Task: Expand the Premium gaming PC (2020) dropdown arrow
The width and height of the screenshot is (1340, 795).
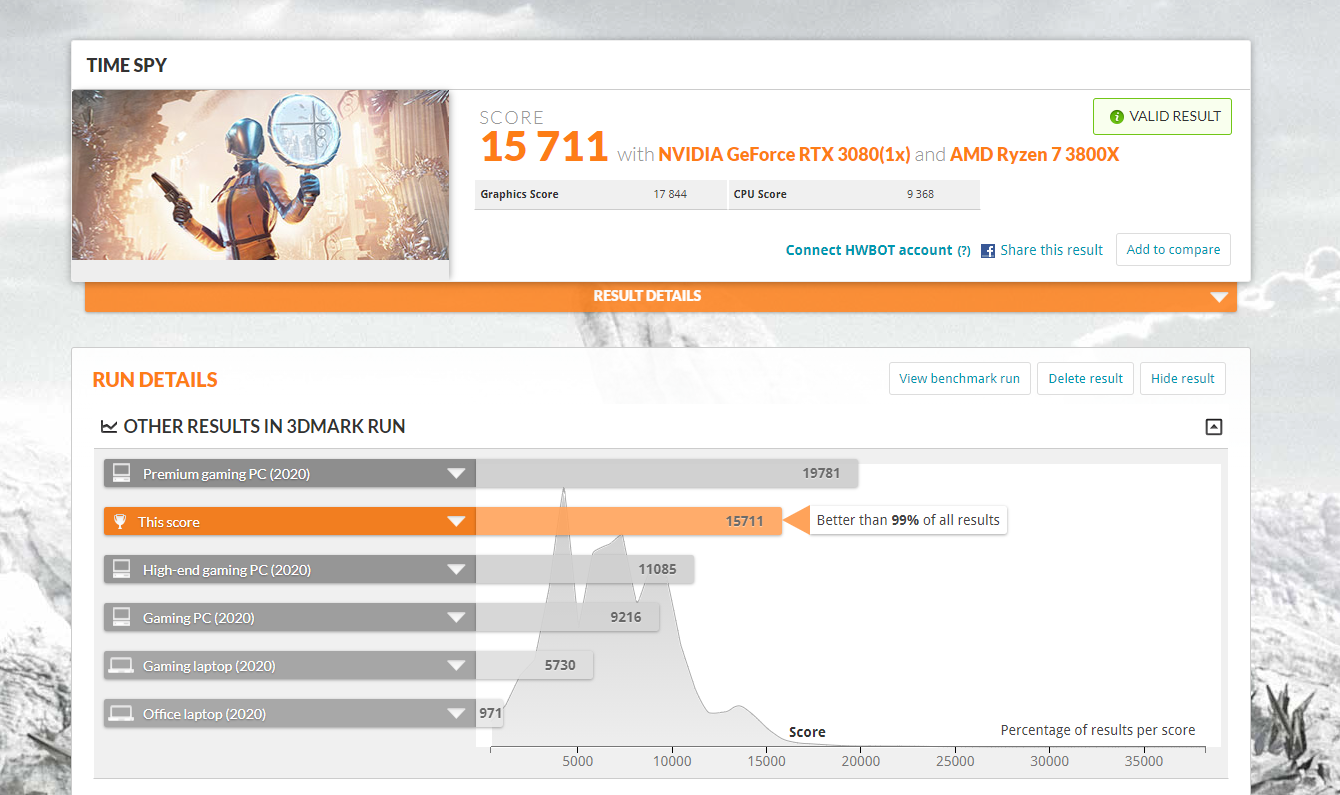Action: pyautogui.click(x=456, y=474)
